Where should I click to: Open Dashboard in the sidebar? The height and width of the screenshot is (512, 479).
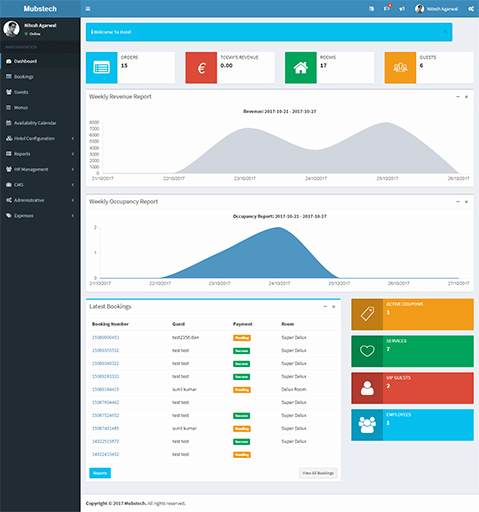[40, 61]
